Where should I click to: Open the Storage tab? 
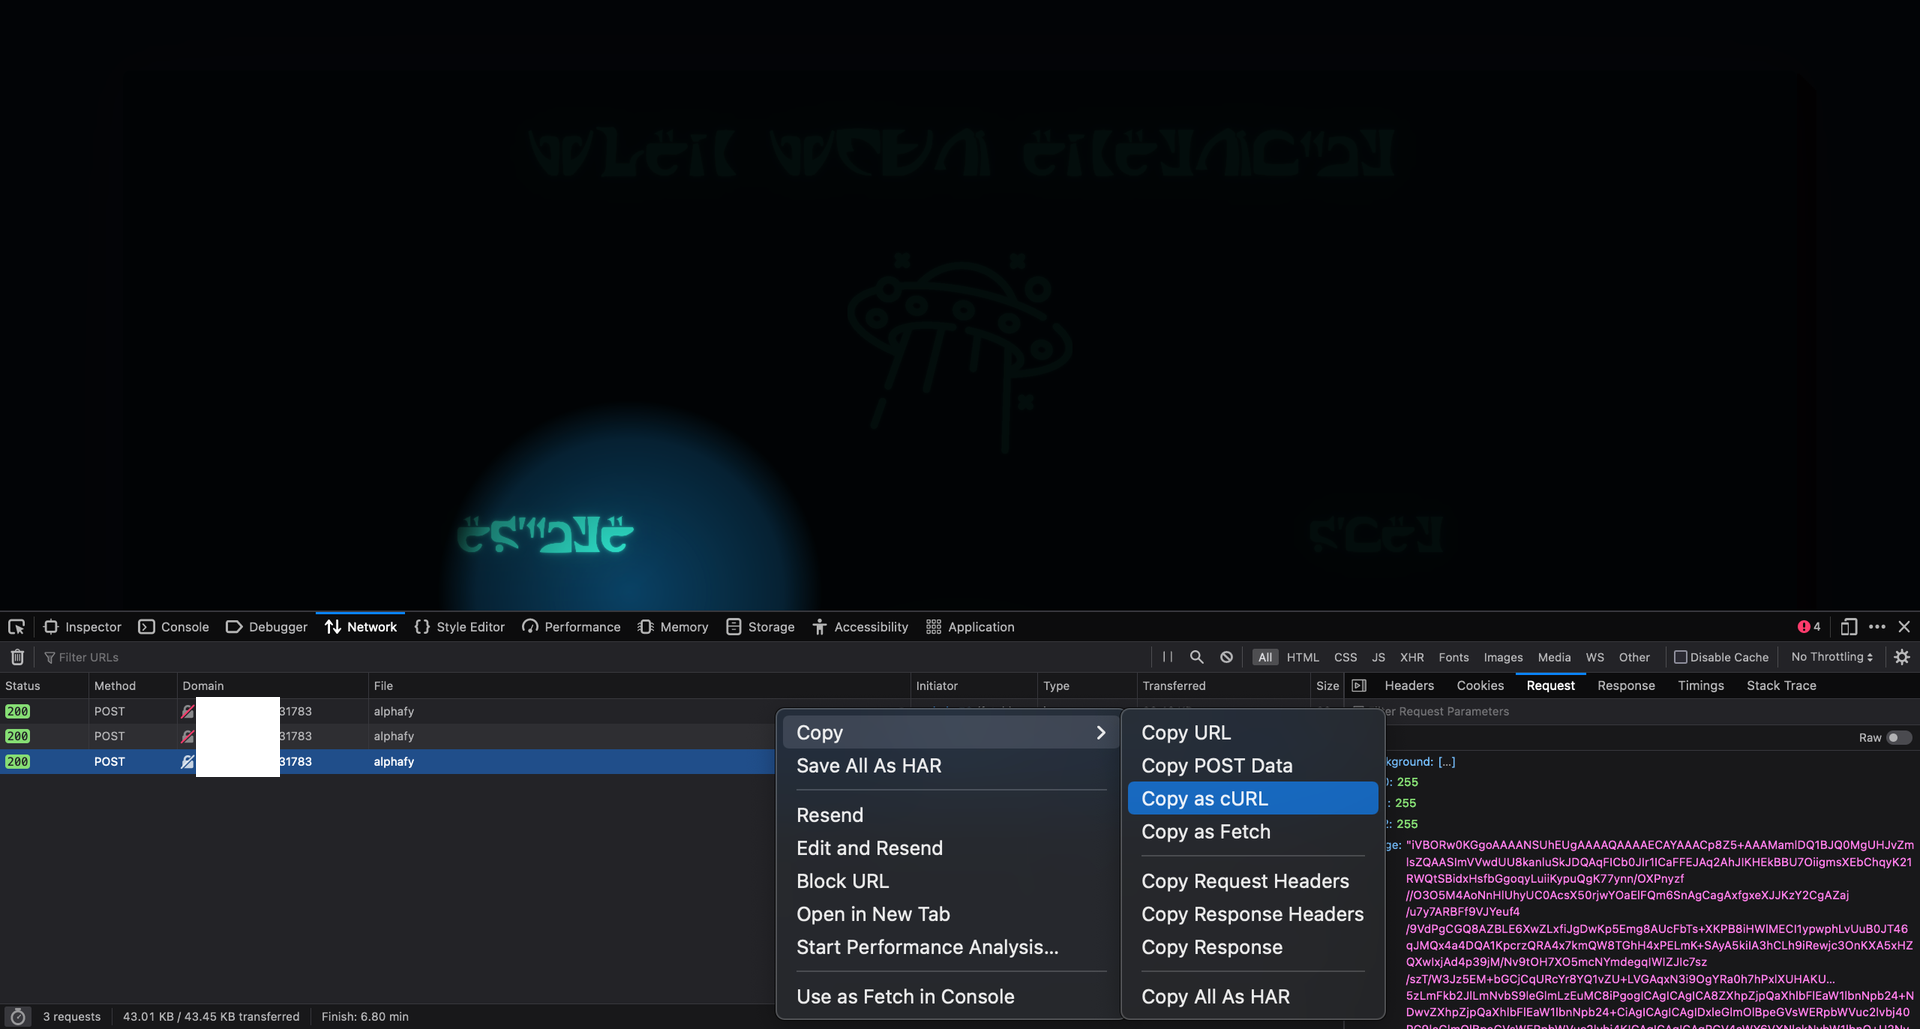coord(761,627)
